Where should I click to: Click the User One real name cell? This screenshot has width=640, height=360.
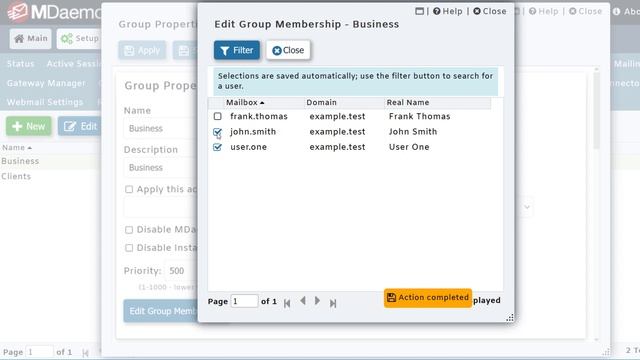(409, 147)
